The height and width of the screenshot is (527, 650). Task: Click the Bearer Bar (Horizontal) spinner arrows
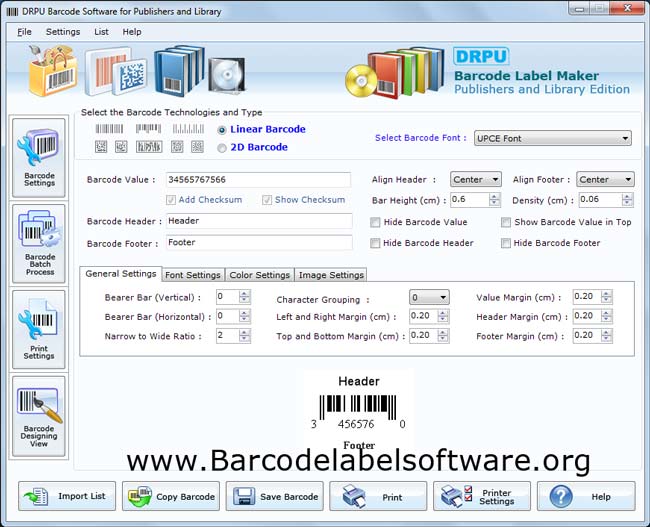(x=245, y=316)
